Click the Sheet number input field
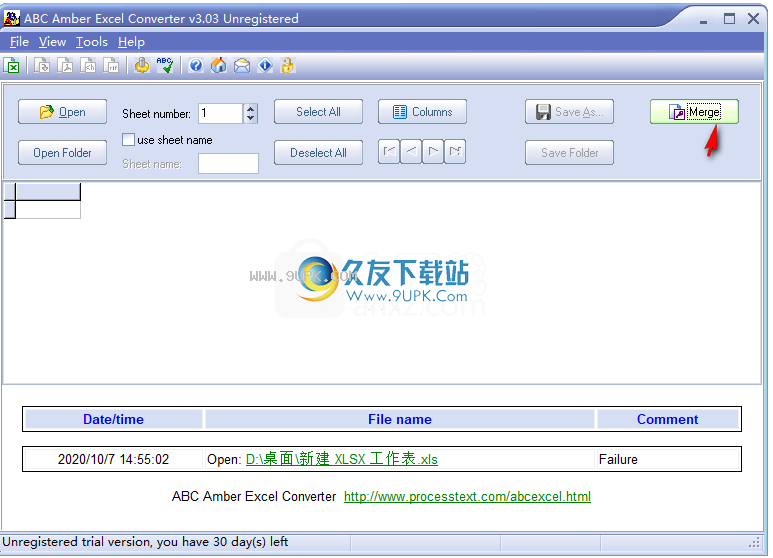The height and width of the screenshot is (558, 773). click(221, 113)
